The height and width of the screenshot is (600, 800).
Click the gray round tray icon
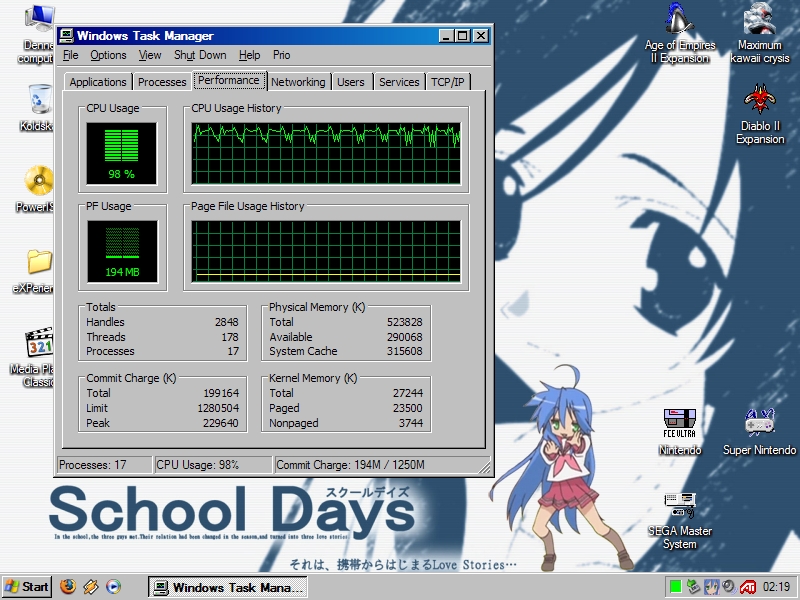pyautogui.click(x=729, y=587)
